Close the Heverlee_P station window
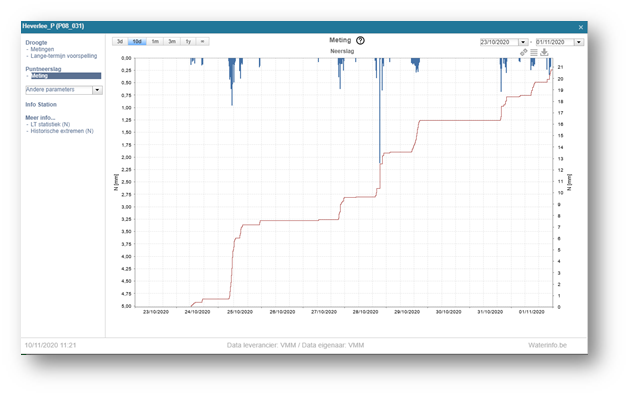This screenshot has width=630, height=397. tap(581, 27)
